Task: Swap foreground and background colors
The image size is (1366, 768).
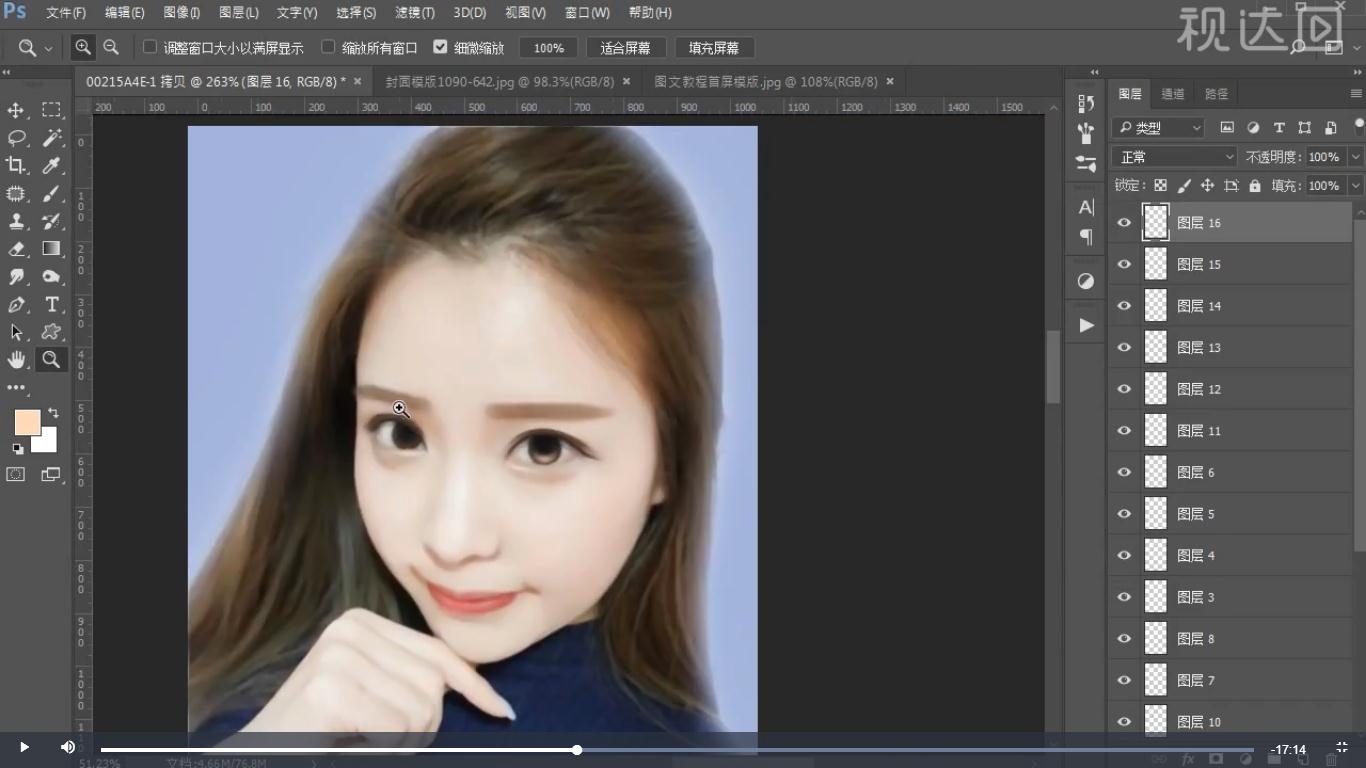Action: pyautogui.click(x=53, y=412)
